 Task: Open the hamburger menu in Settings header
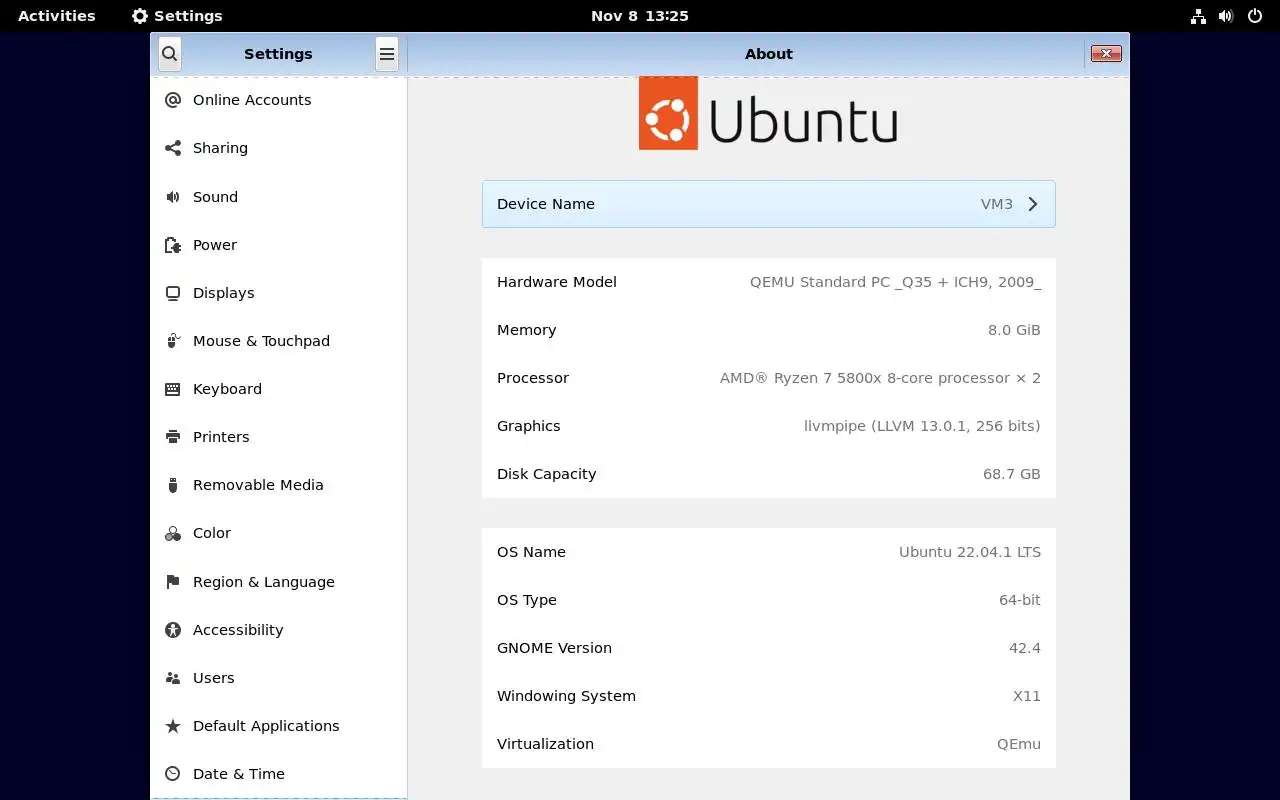(387, 54)
